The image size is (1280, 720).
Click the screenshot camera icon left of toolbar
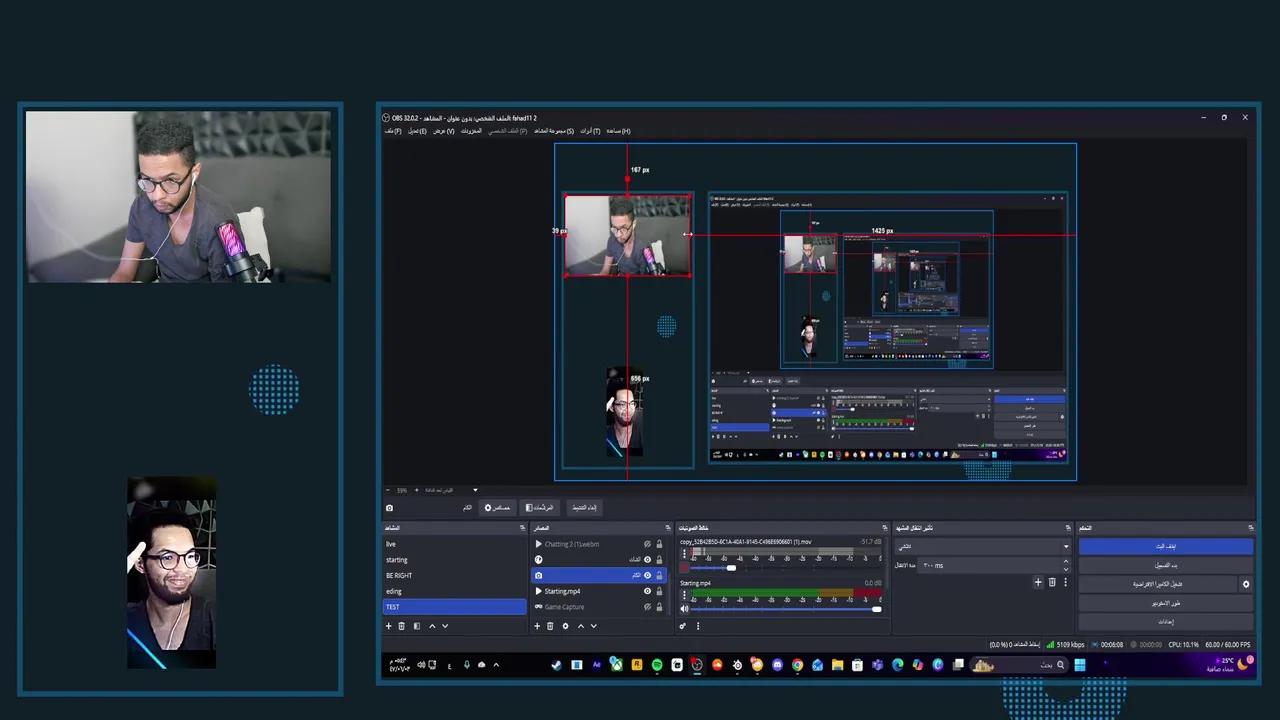[x=389, y=508]
